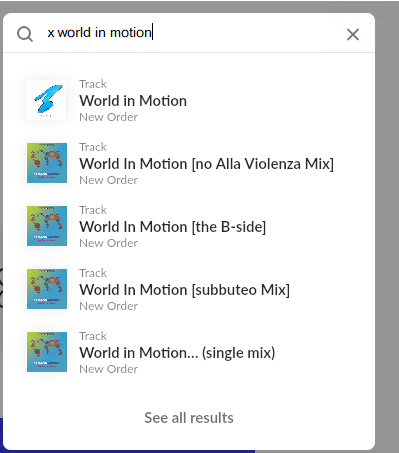The image size is (399, 453).
Task: Click 'New Order' artist under 'World in Motion'
Action: tap(108, 117)
